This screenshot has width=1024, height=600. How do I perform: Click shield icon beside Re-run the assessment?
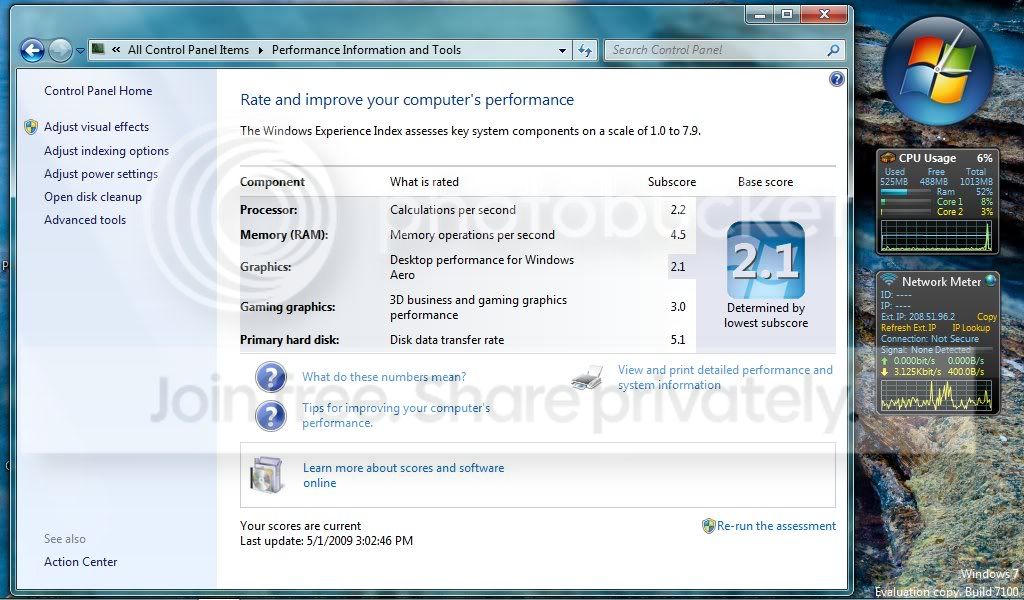click(x=709, y=526)
